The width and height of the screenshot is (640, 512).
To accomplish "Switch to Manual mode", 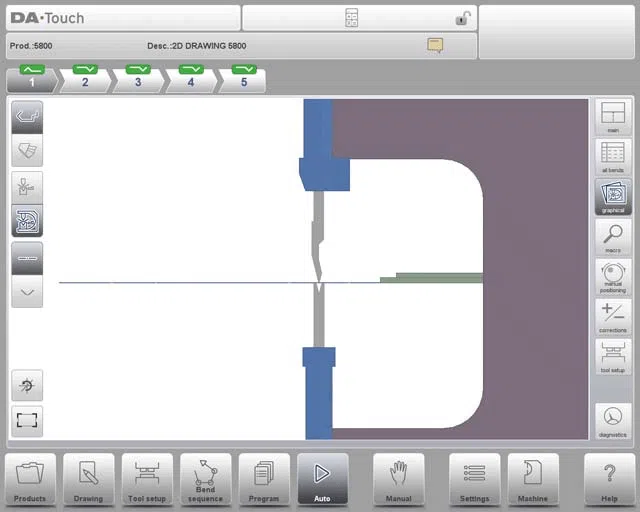I will pyautogui.click(x=398, y=479).
